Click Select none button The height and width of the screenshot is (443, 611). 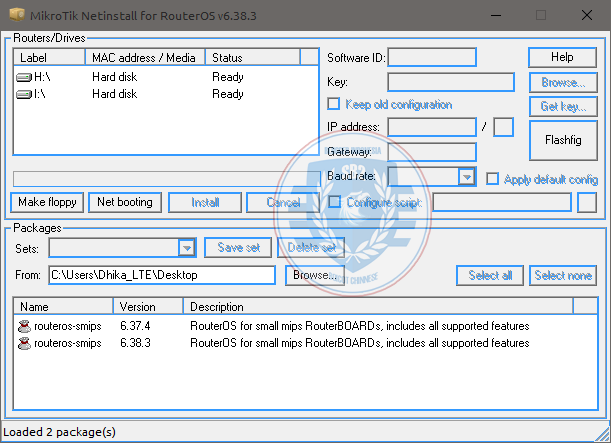point(563,275)
